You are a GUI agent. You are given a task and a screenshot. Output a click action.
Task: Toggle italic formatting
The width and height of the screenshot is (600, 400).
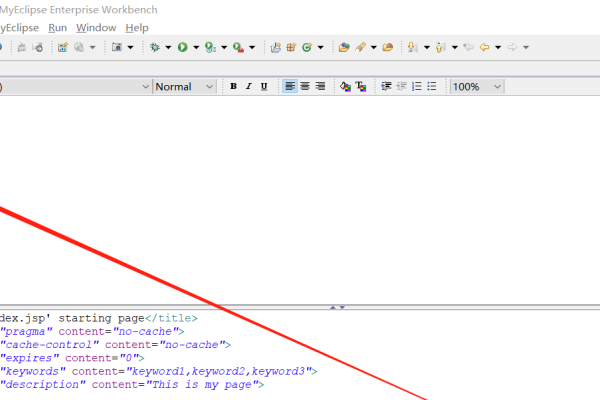click(248, 87)
